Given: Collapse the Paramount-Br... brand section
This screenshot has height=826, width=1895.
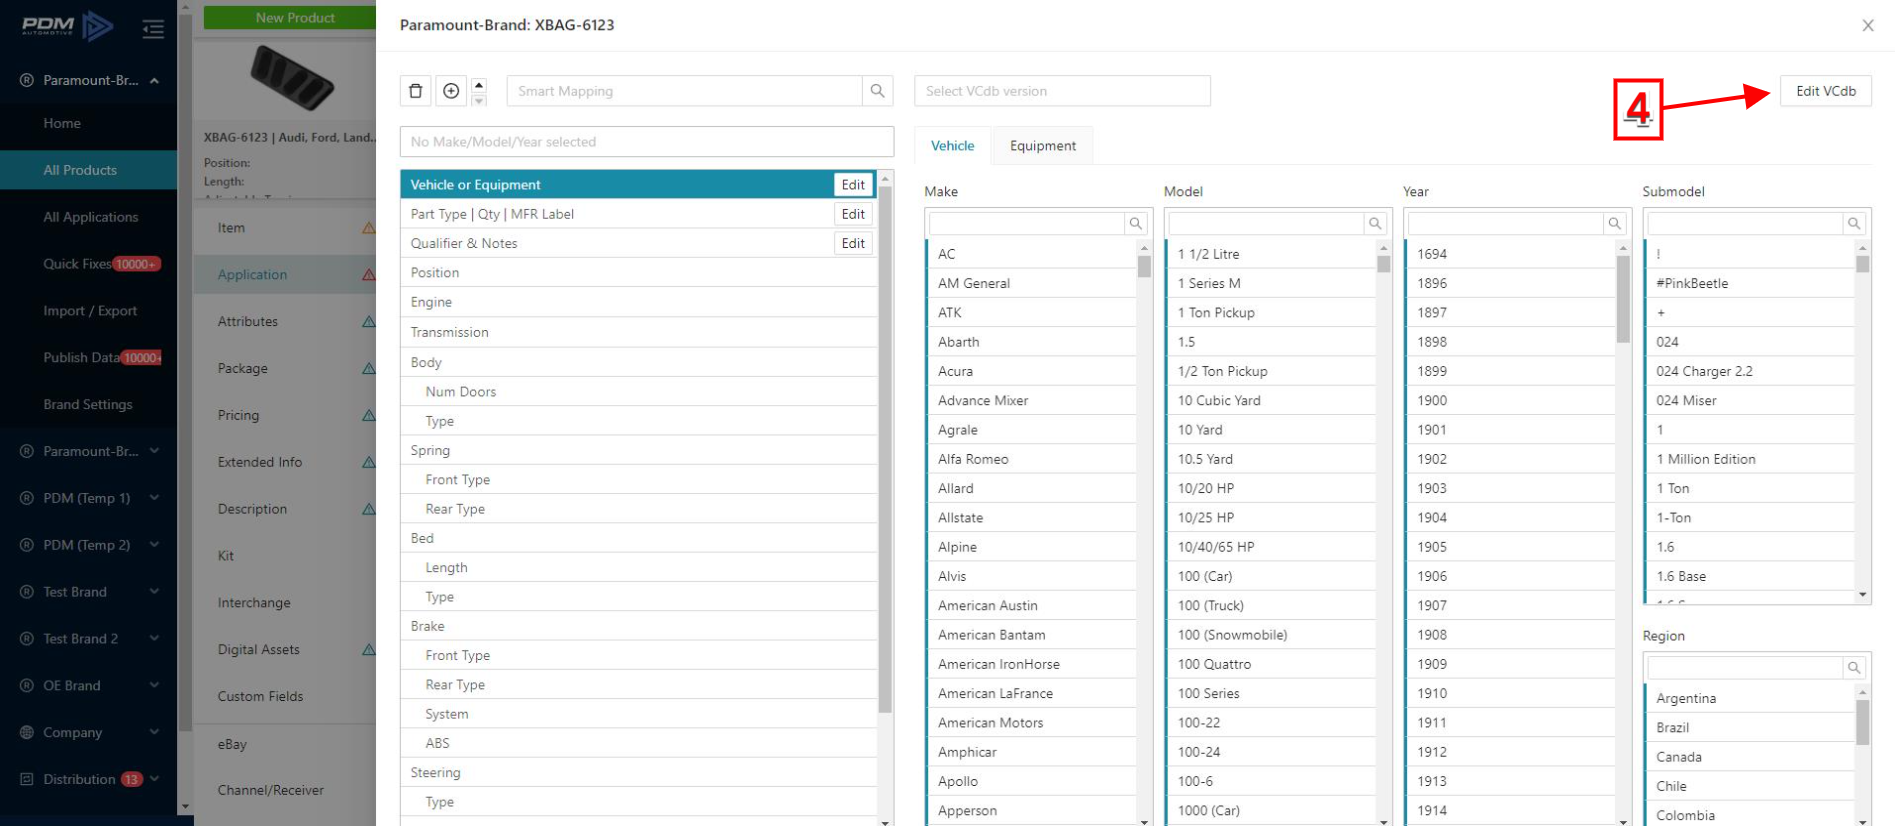Looking at the screenshot, I should pyautogui.click(x=155, y=80).
